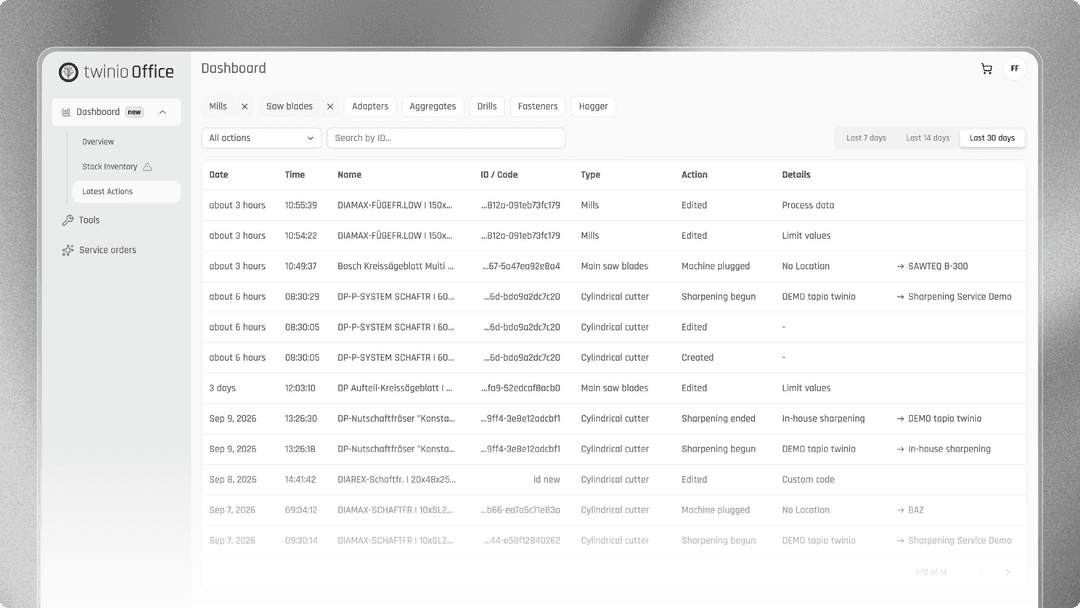Click the Service orders sparkle icon

pyautogui.click(x=68, y=250)
